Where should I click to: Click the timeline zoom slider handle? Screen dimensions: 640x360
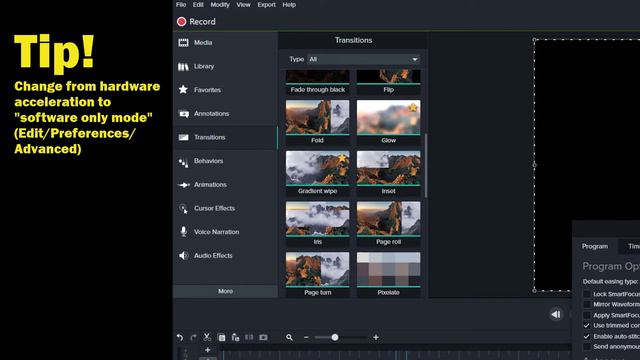click(335, 337)
